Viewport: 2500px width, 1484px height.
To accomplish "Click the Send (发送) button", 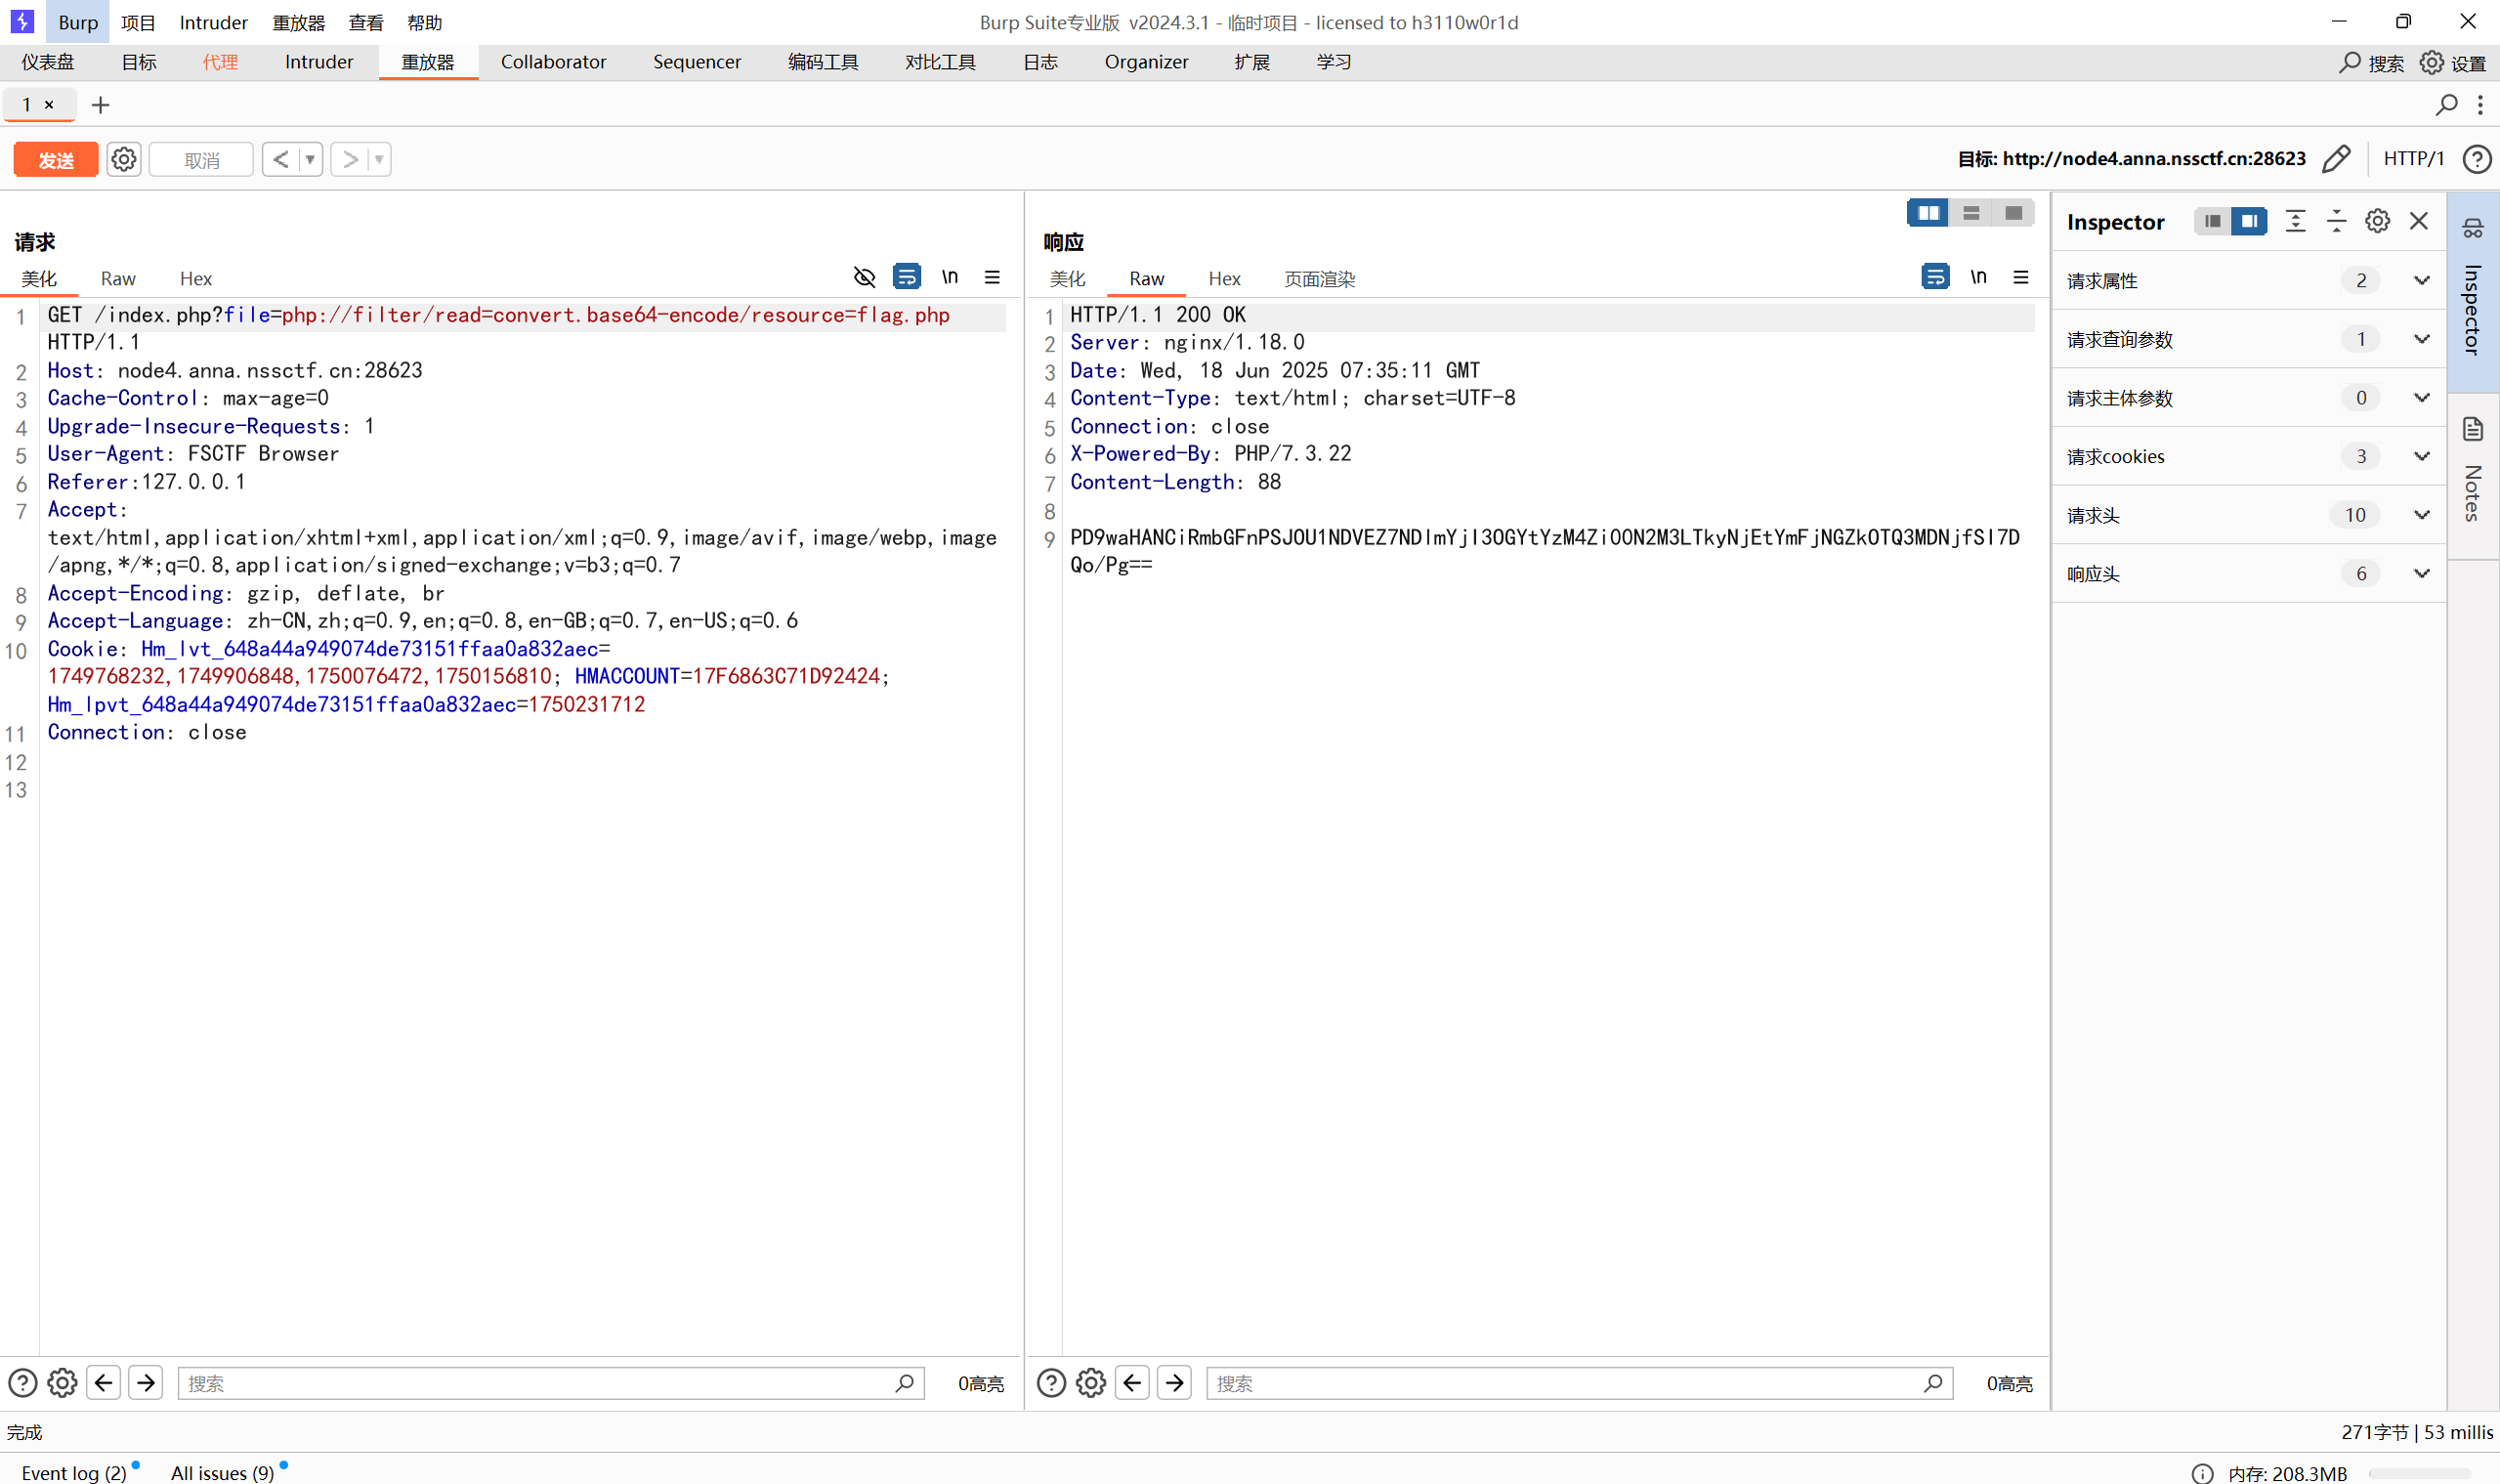I will pos(56,160).
